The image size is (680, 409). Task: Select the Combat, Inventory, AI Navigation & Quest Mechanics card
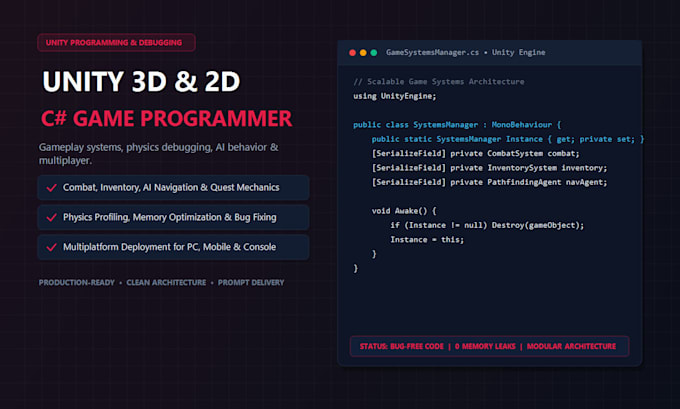(173, 187)
